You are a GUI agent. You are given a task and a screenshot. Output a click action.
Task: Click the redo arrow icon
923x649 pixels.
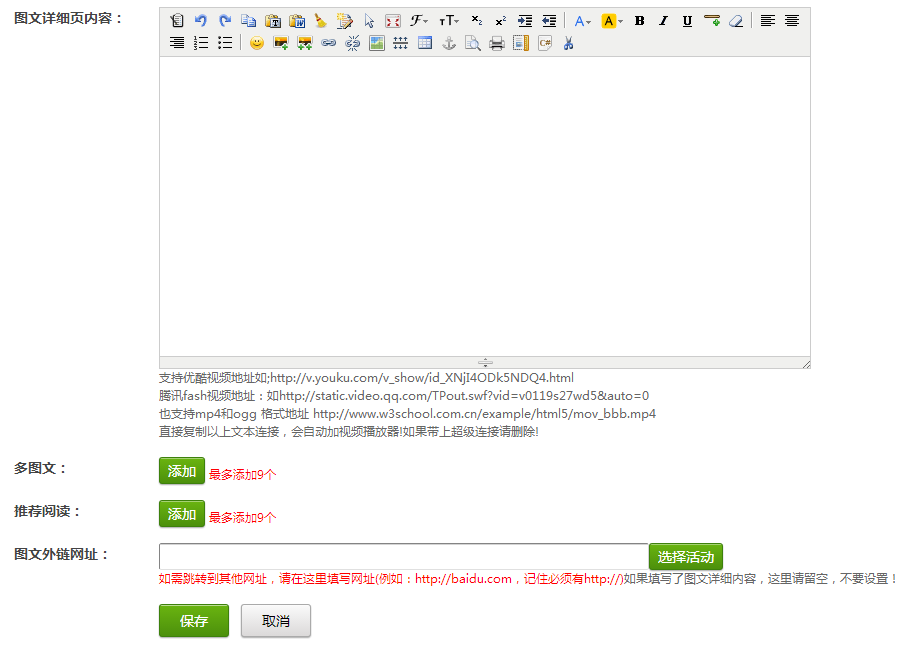click(x=225, y=21)
